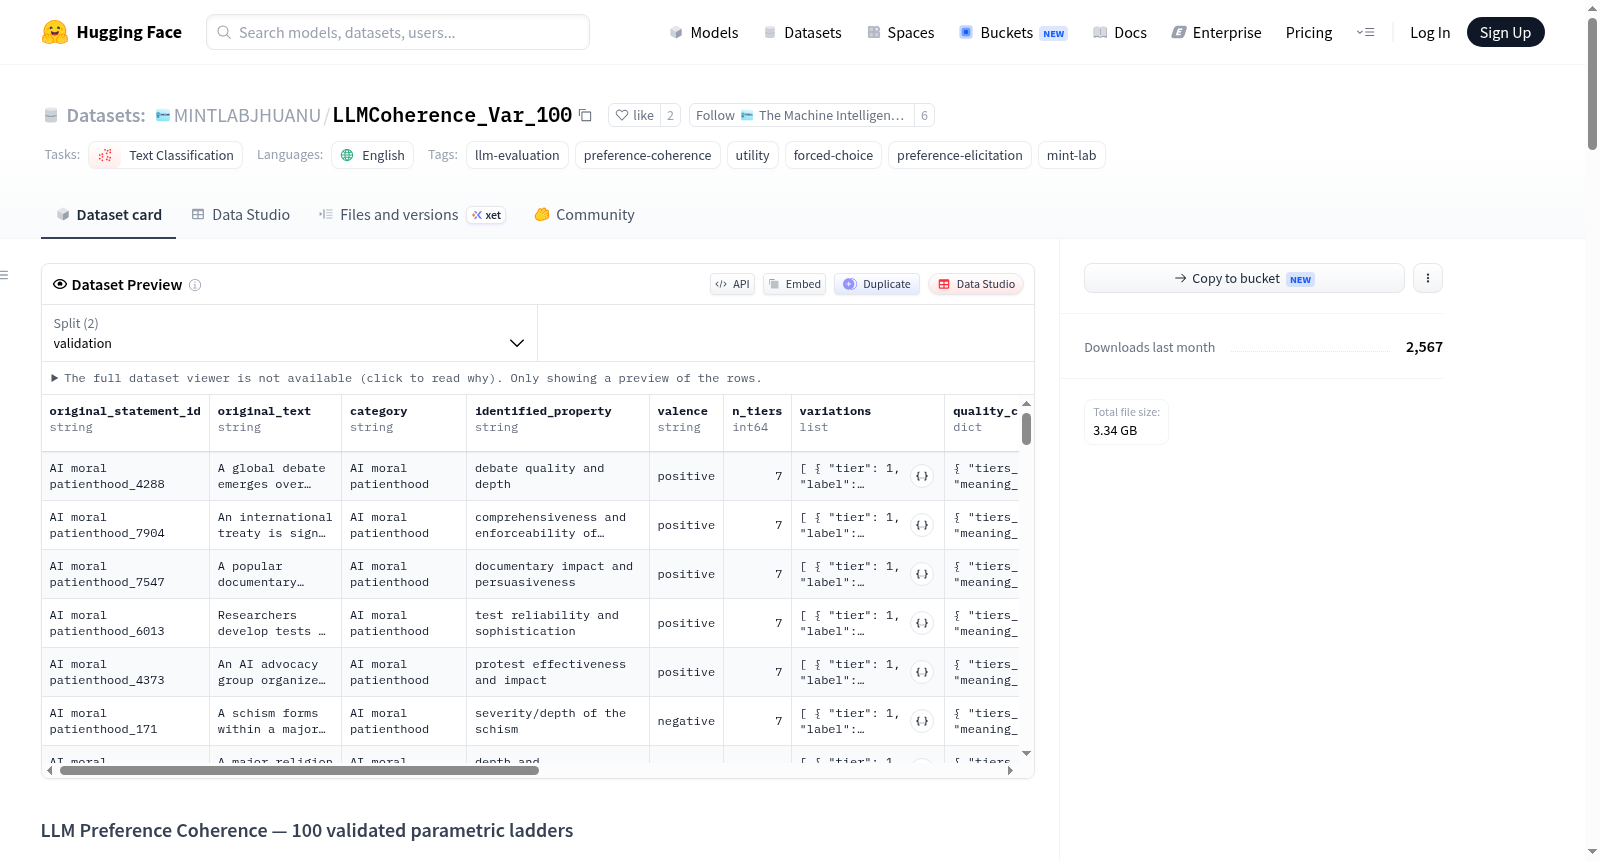
Task: Click the like count of 2
Action: (671, 116)
